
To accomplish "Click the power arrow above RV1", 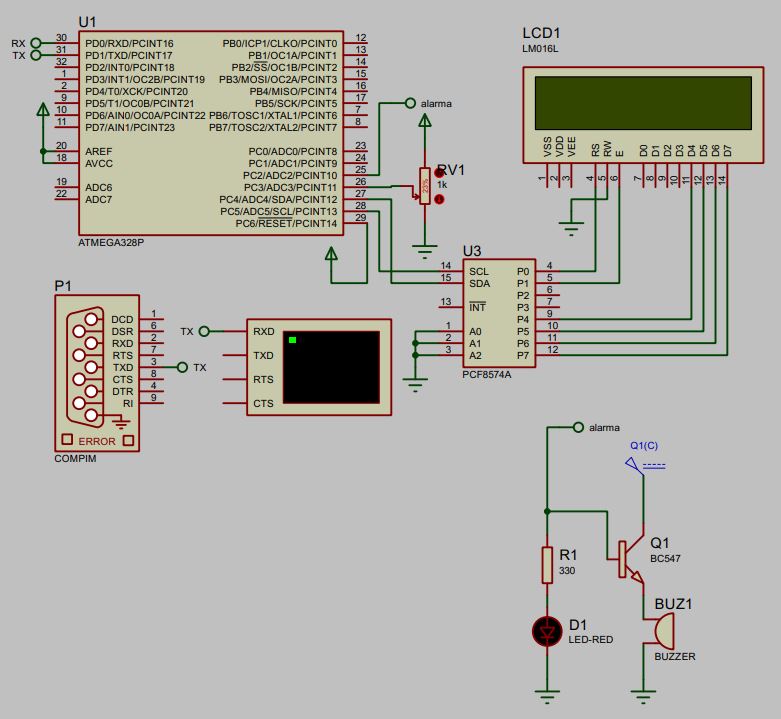I will pos(424,120).
